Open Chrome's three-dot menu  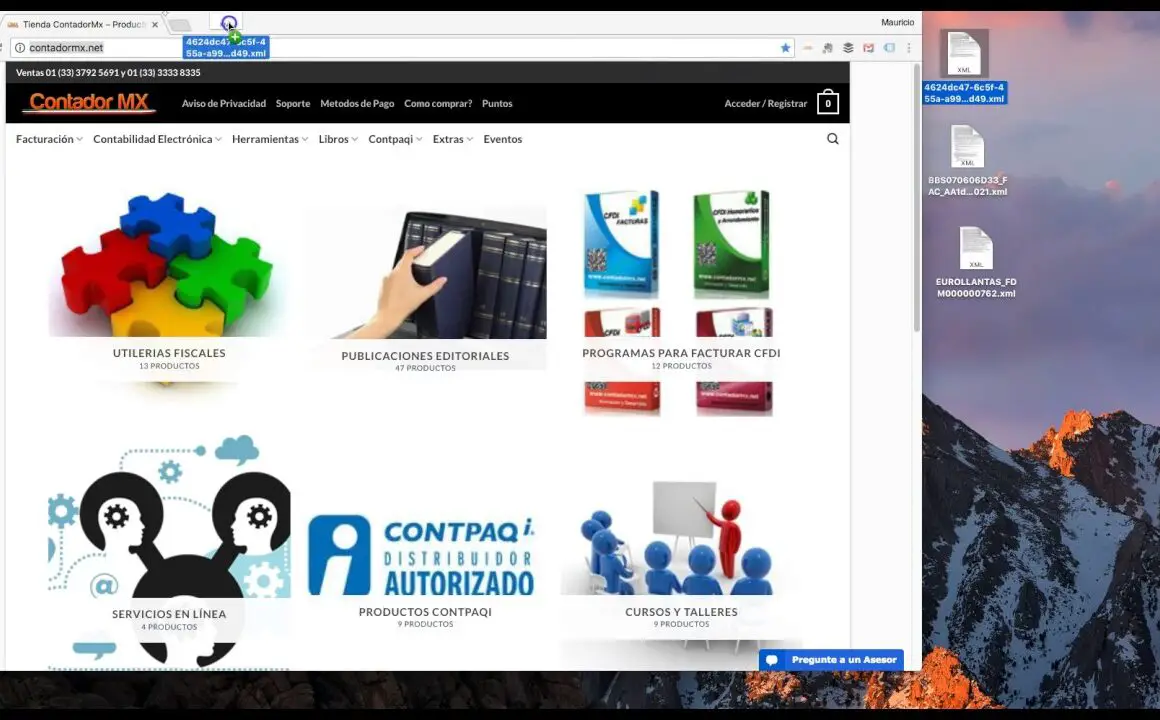point(909,47)
